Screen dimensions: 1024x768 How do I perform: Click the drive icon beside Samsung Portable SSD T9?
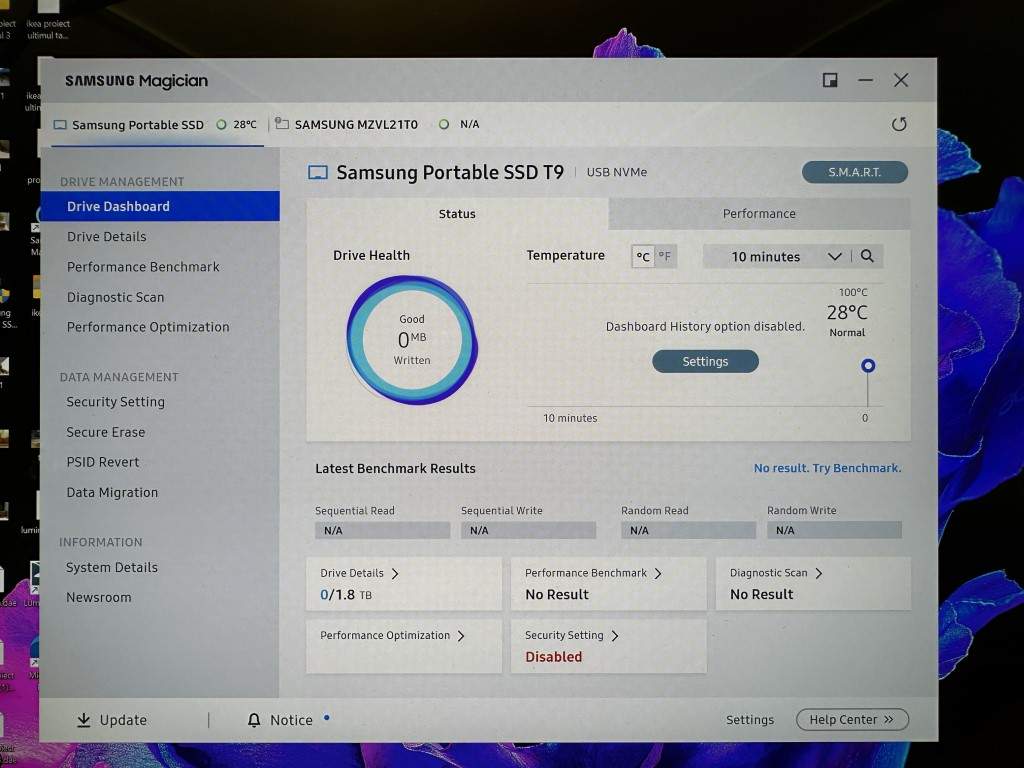pyautogui.click(x=318, y=173)
